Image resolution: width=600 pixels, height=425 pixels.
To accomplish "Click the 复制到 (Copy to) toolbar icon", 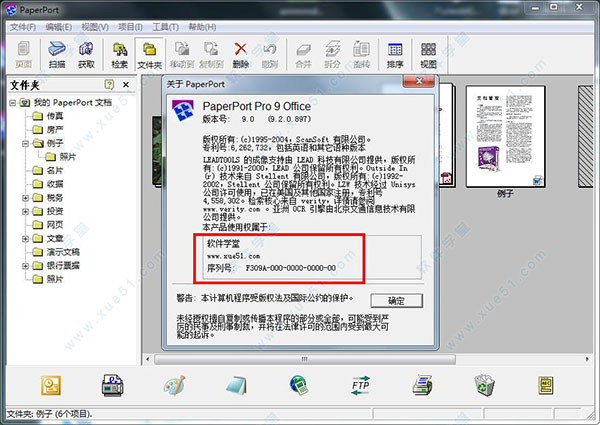I will pos(211,55).
